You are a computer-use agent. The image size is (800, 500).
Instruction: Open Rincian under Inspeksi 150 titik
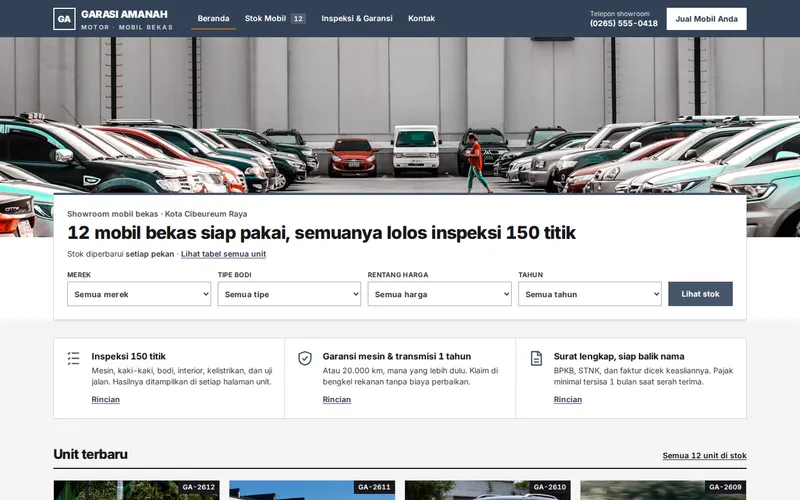point(106,399)
